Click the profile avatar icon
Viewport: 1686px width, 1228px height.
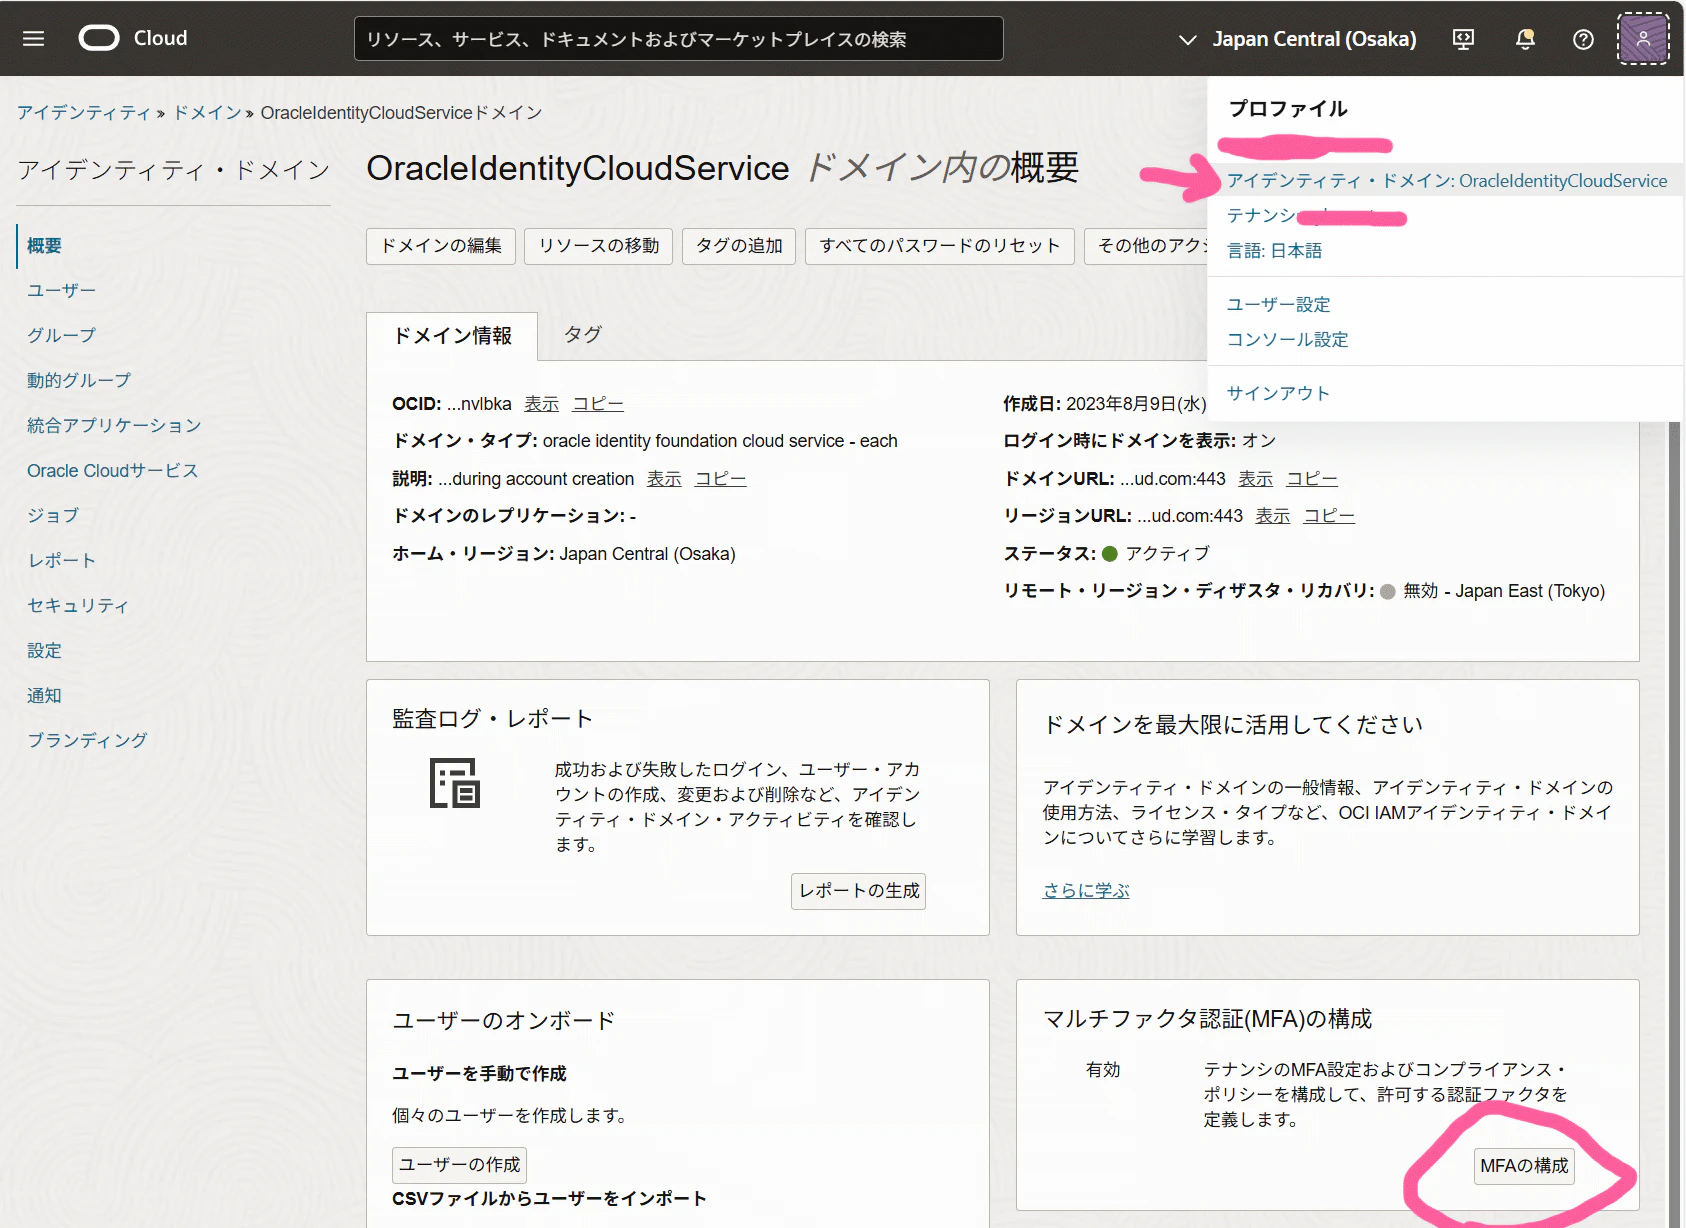1643,39
